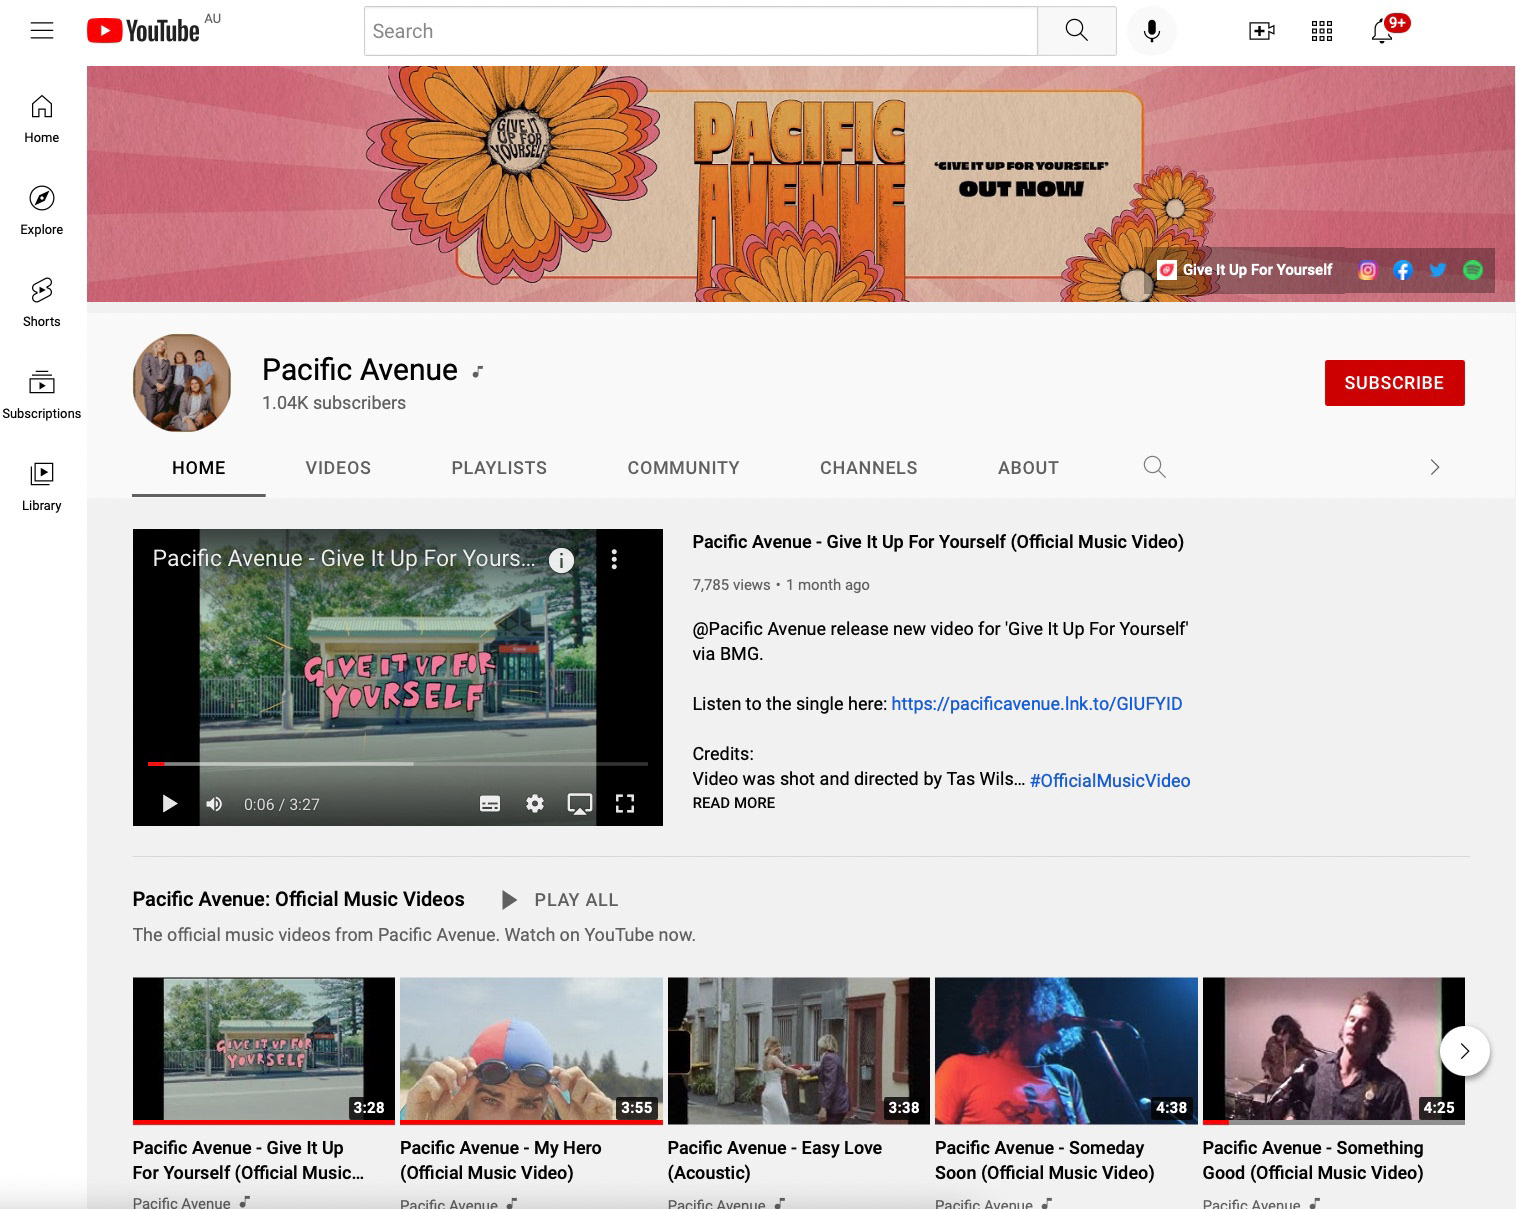Seek on the video progress bar
The width and height of the screenshot is (1518, 1209).
pyautogui.click(x=398, y=764)
